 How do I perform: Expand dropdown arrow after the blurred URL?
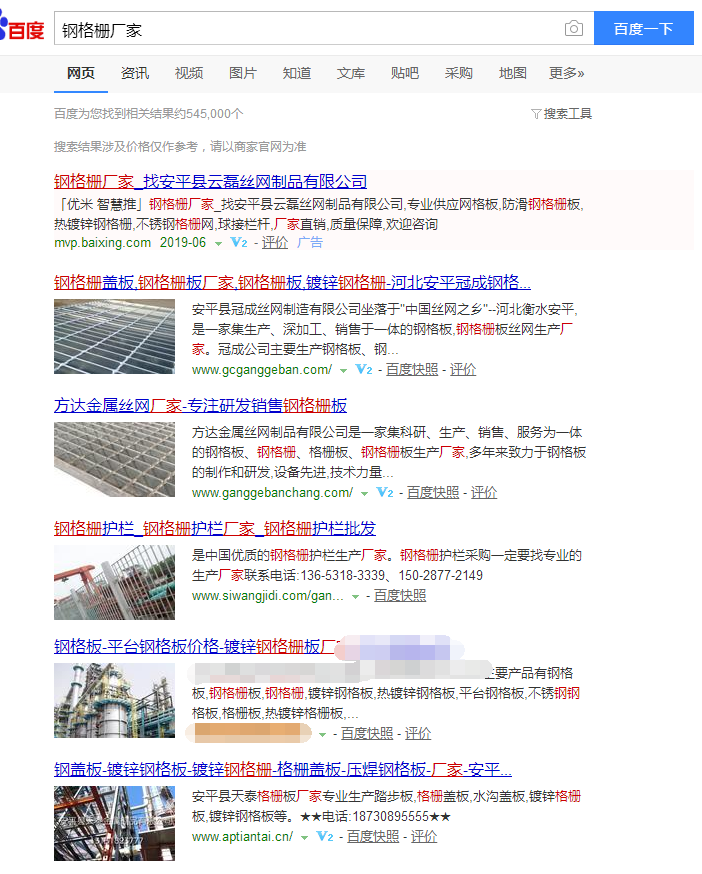tap(322, 735)
